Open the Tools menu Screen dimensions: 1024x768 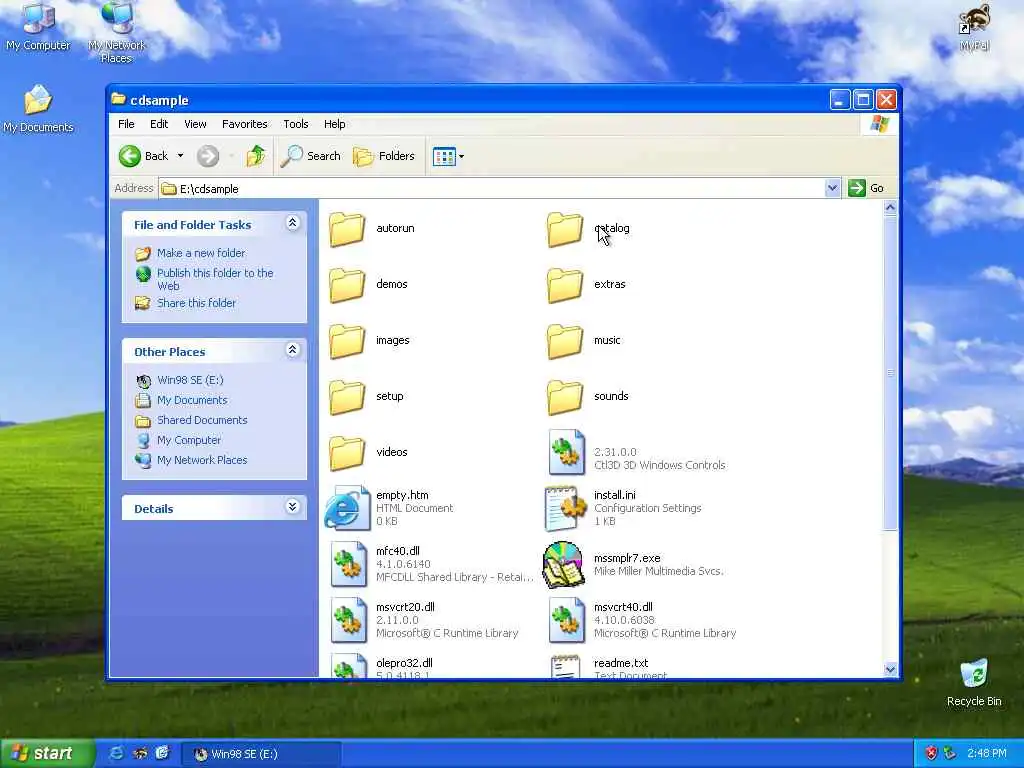296,124
